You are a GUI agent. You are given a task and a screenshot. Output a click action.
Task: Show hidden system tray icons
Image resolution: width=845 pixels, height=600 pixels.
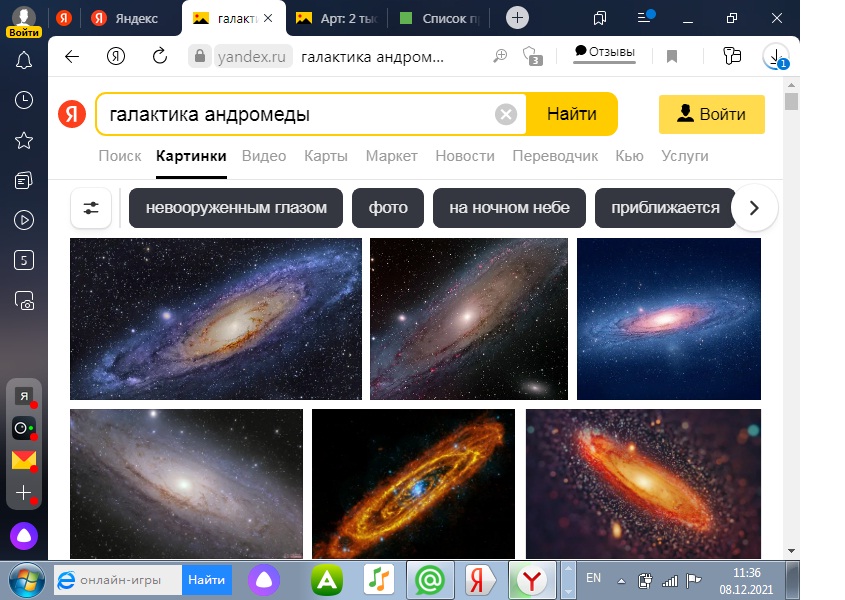621,581
